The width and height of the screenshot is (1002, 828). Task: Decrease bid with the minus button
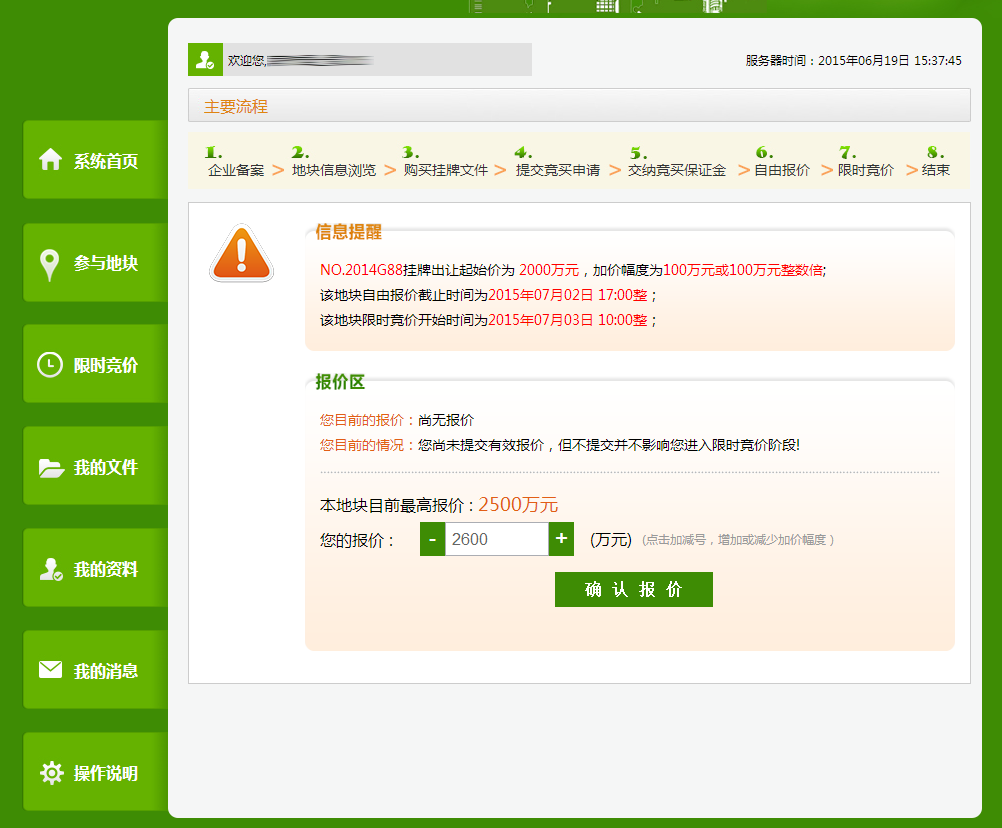[x=432, y=539]
